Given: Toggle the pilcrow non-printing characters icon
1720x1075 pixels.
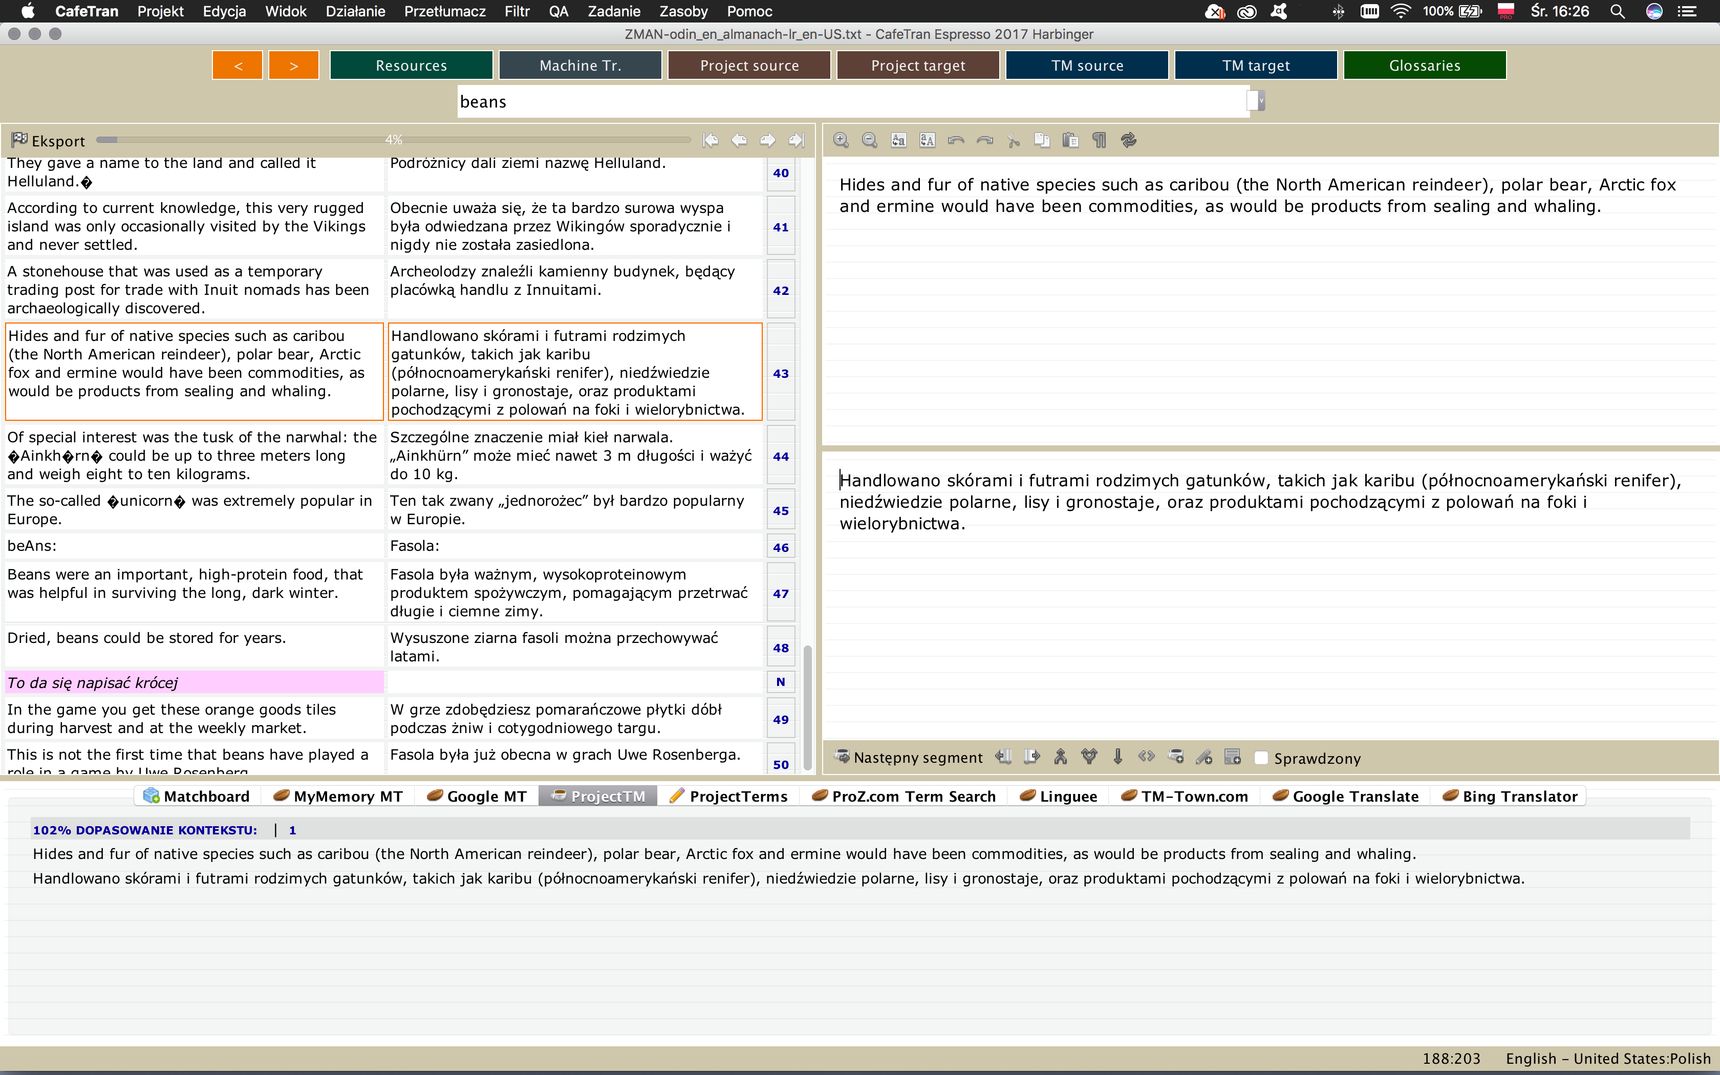Looking at the screenshot, I should [x=1099, y=140].
